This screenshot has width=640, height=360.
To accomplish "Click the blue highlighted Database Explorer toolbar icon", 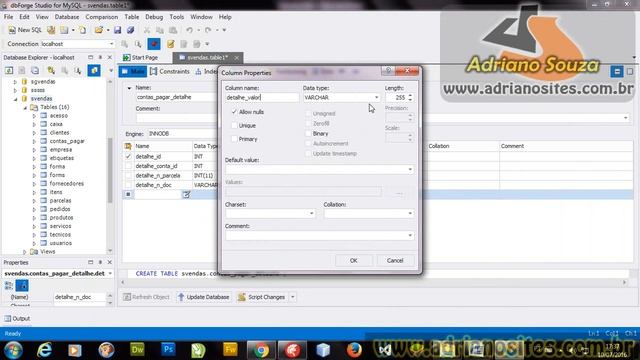I will click(x=94, y=71).
